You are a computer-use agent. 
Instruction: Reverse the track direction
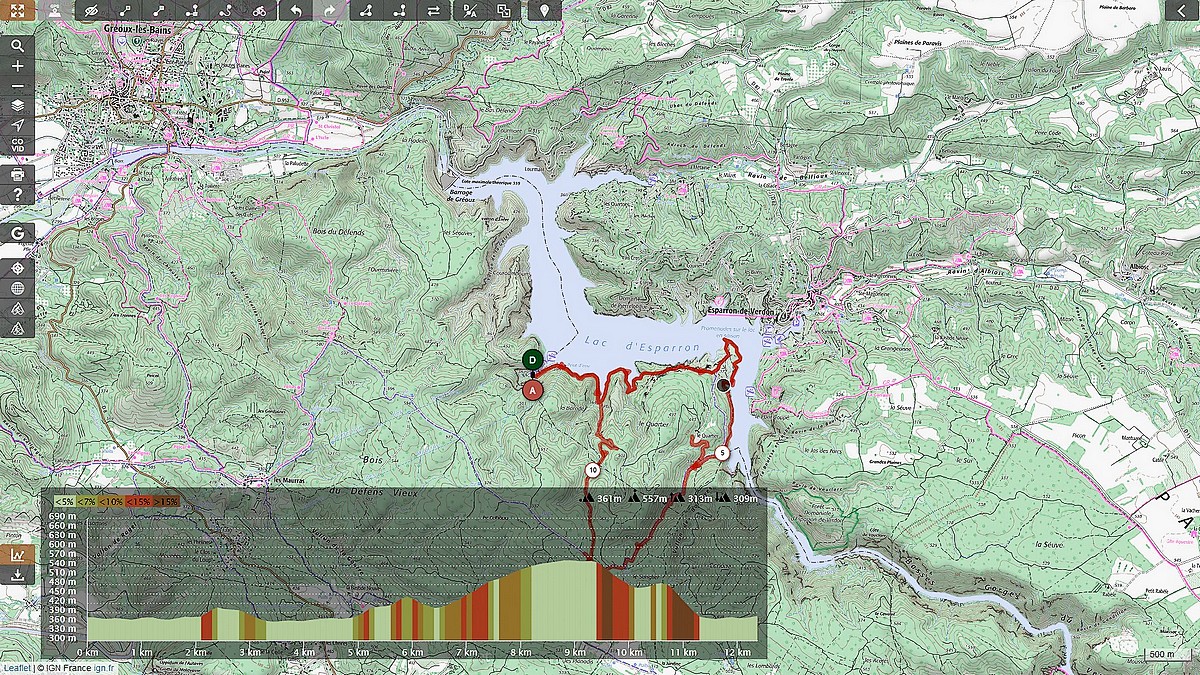(x=433, y=11)
